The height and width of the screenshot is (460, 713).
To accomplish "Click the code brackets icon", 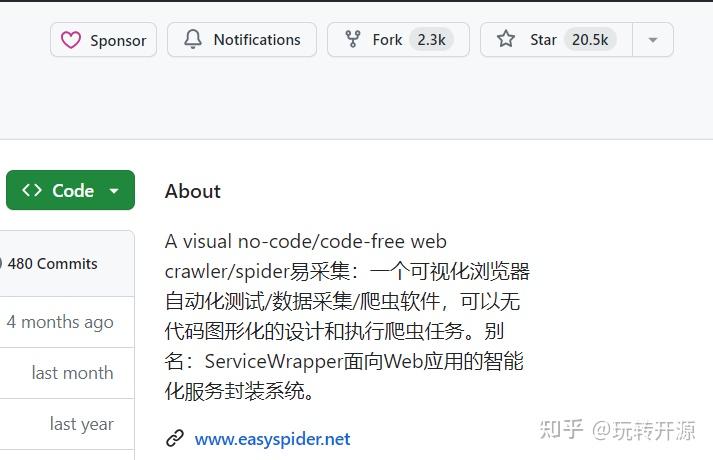I will [x=32, y=190].
